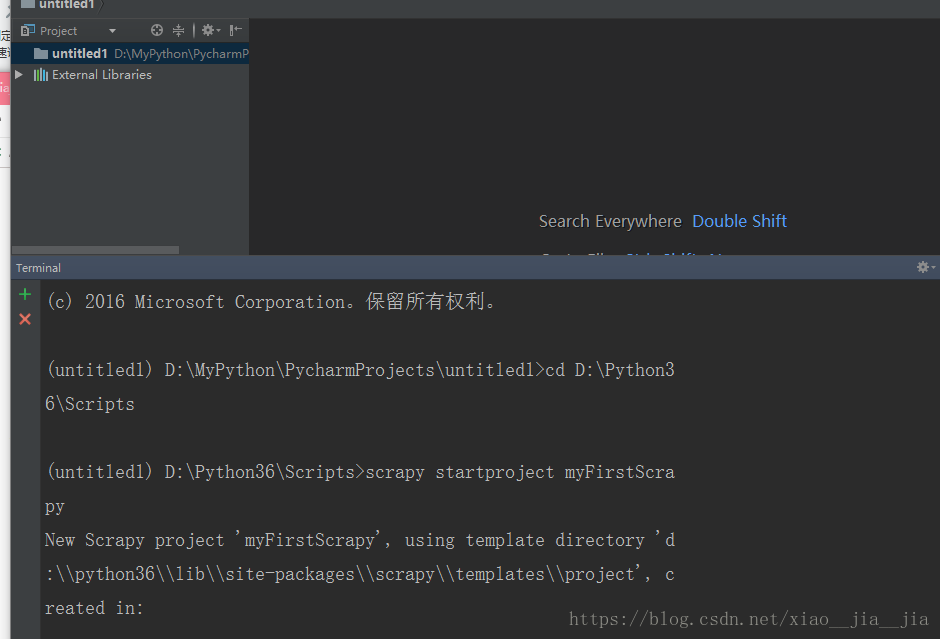Click the Collapse All icon in Project panel
This screenshot has height=639, width=940.
tap(179, 30)
